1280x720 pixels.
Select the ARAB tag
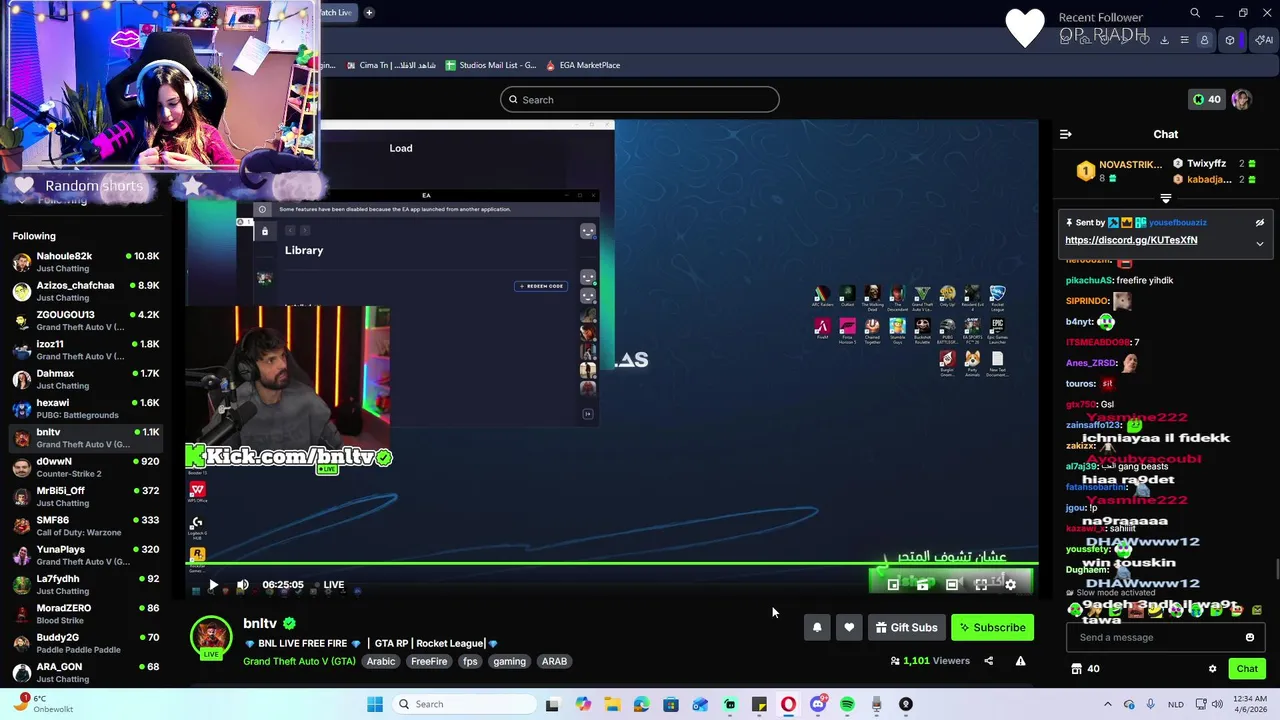click(x=554, y=661)
